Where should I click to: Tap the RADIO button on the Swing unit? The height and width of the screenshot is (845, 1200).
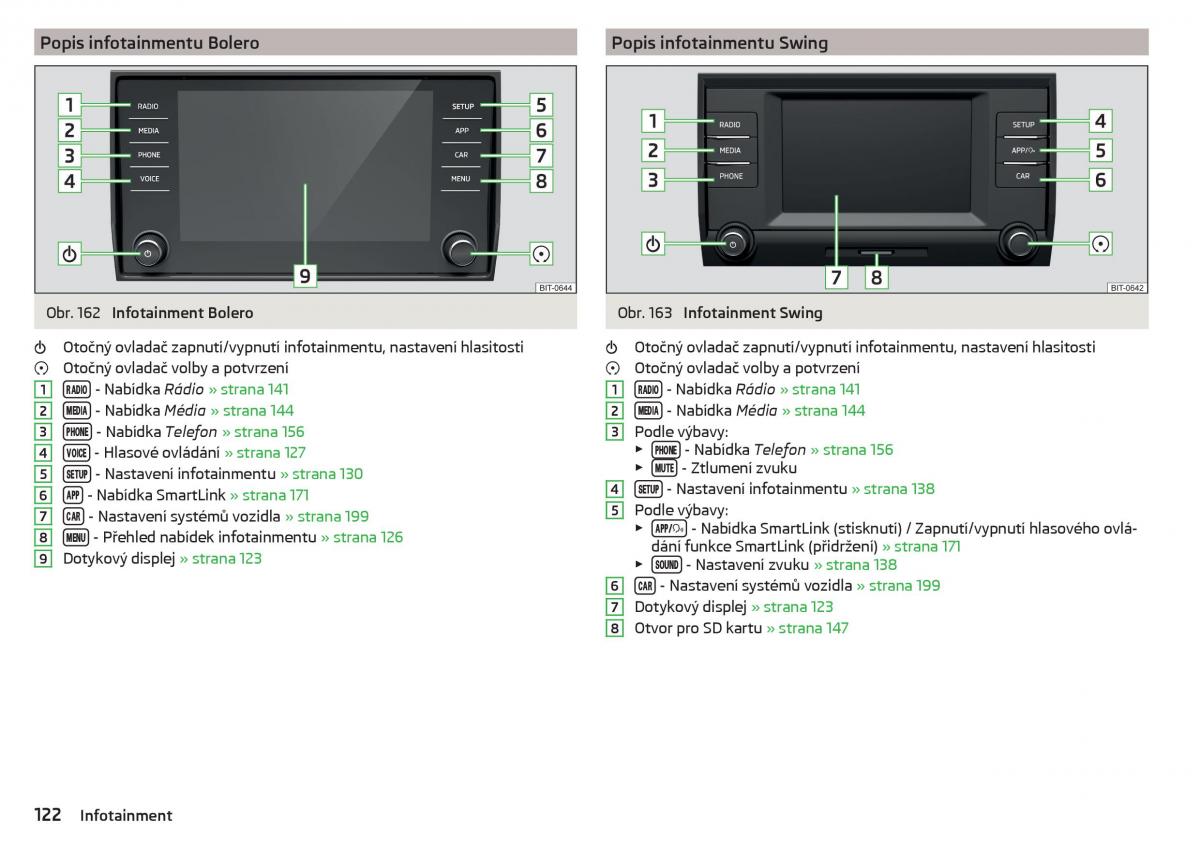click(x=730, y=125)
